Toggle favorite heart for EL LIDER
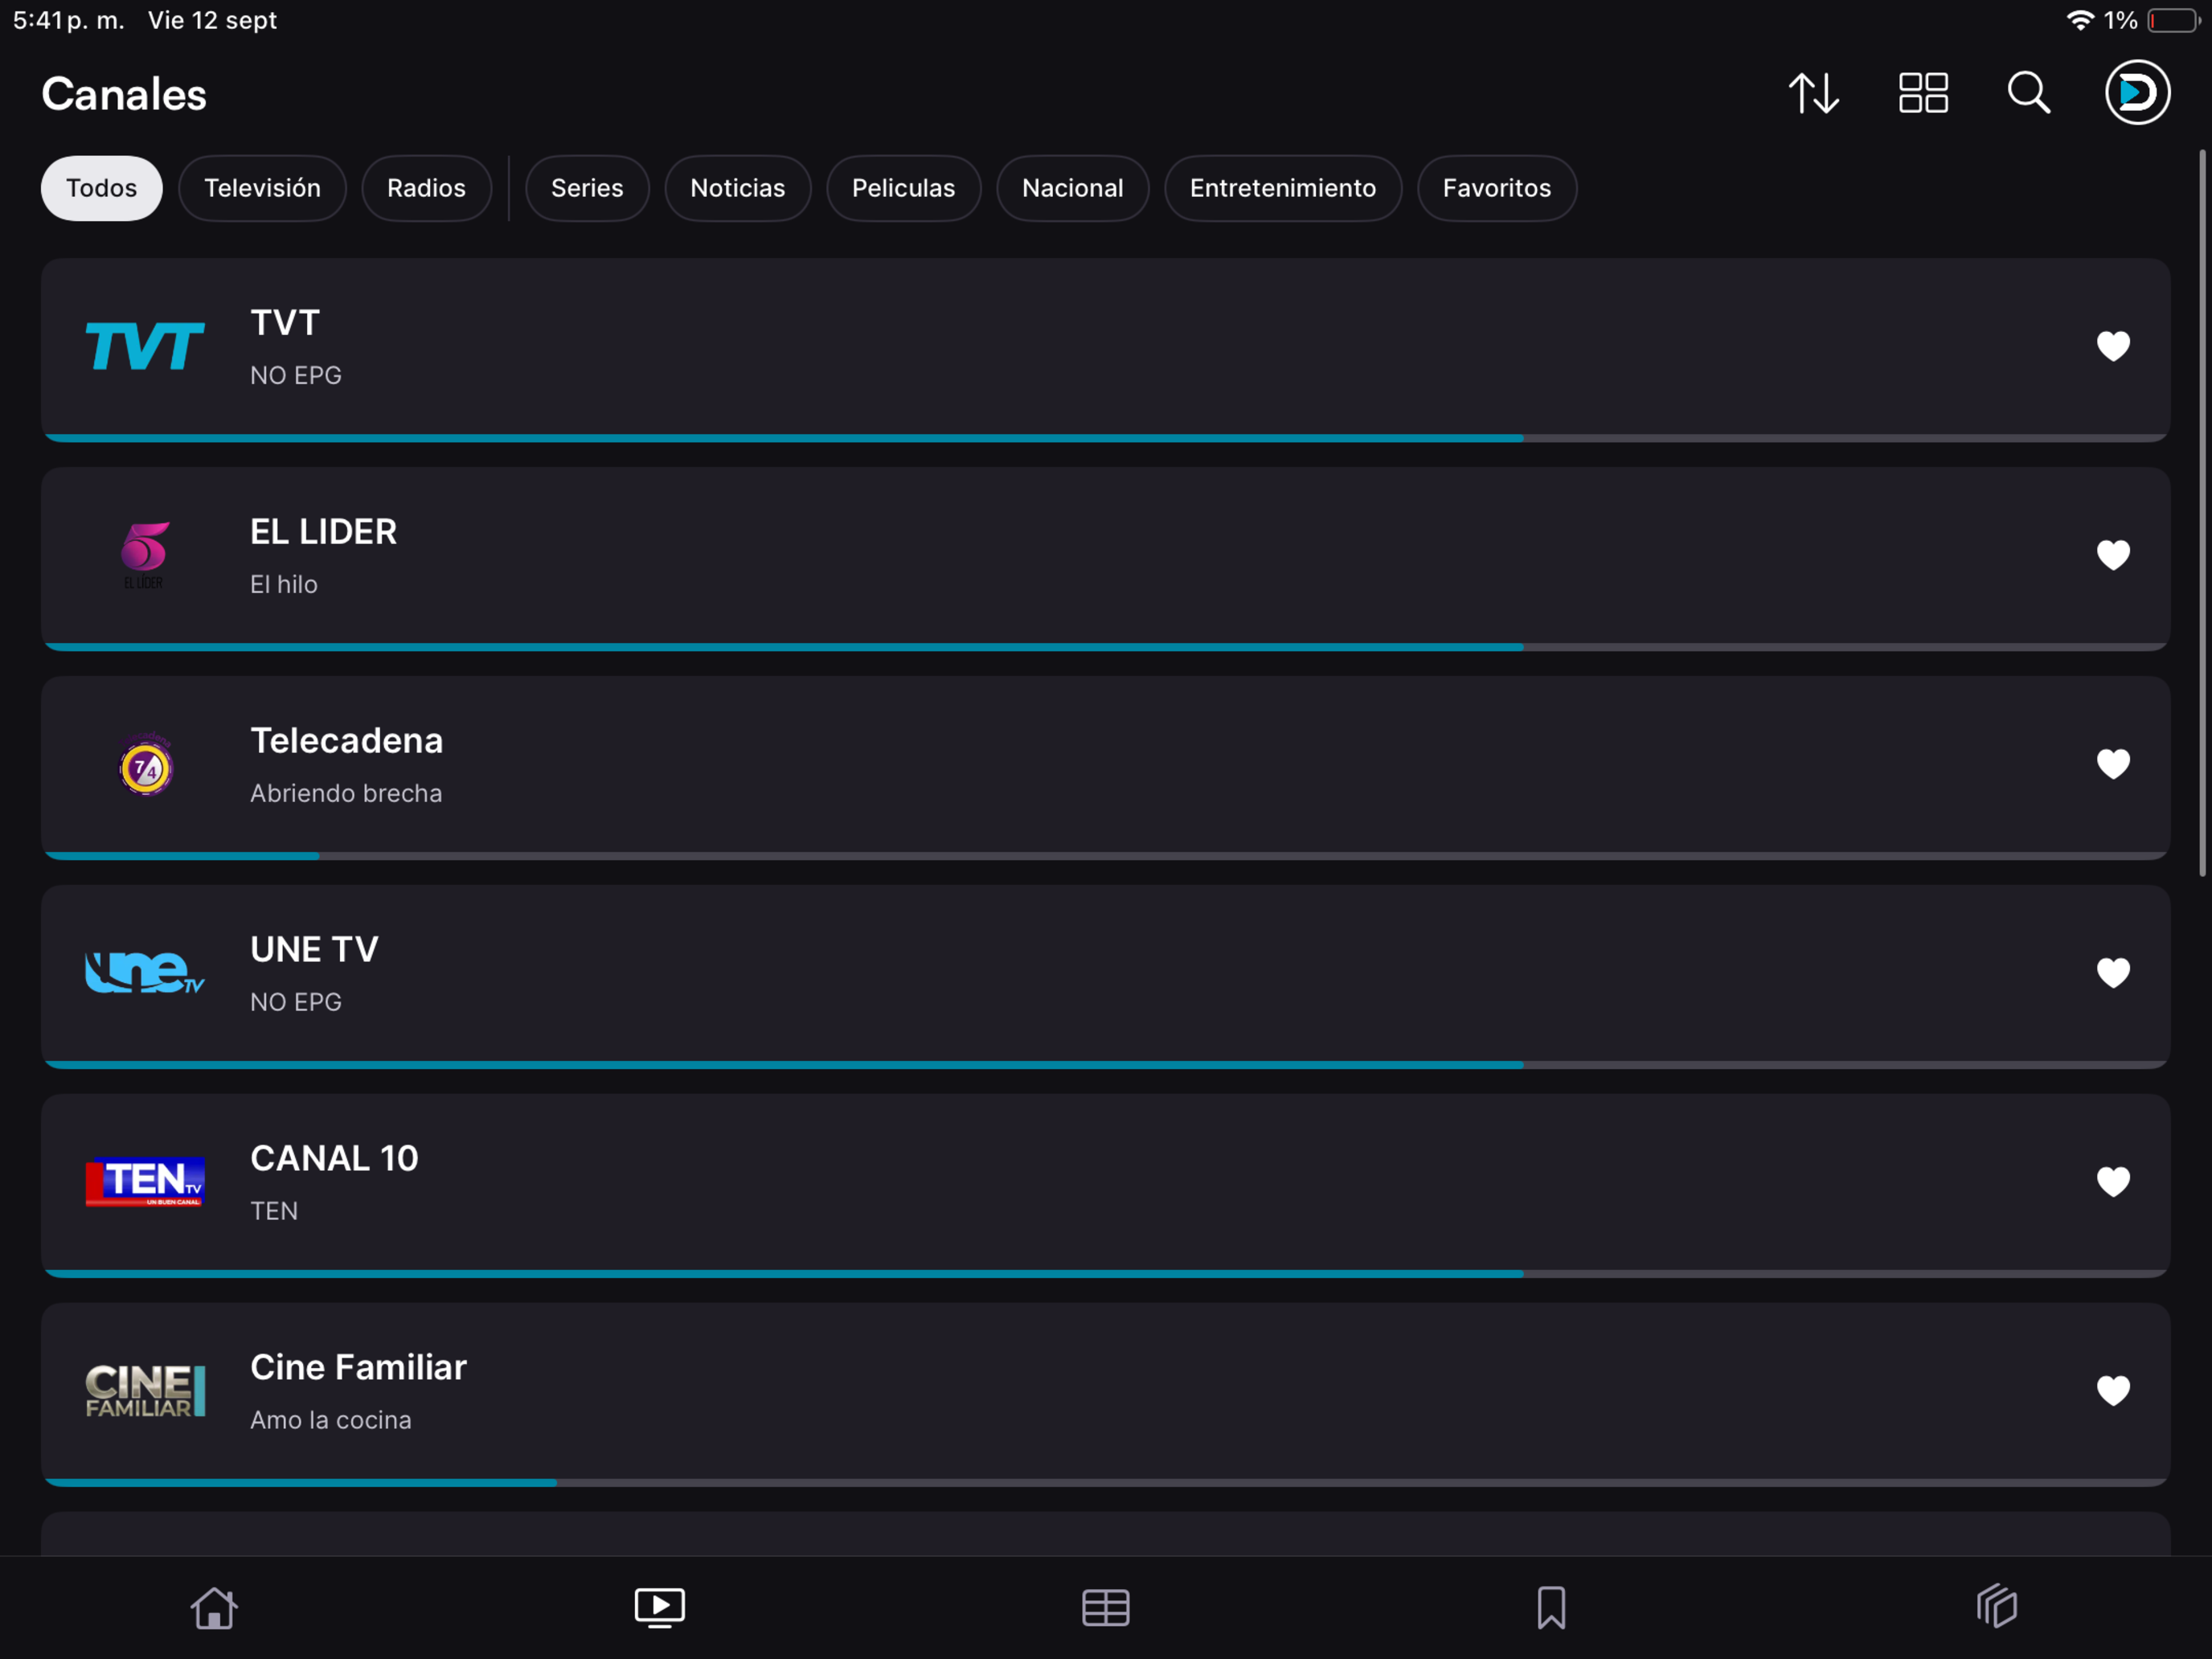Screen dimensions: 2212x1659 pyautogui.click(x=2113, y=555)
